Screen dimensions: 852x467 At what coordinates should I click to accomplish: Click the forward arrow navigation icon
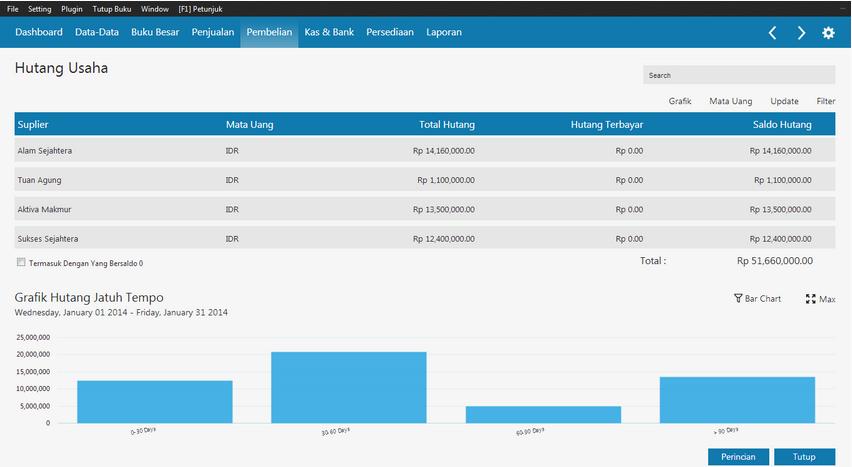tap(801, 33)
